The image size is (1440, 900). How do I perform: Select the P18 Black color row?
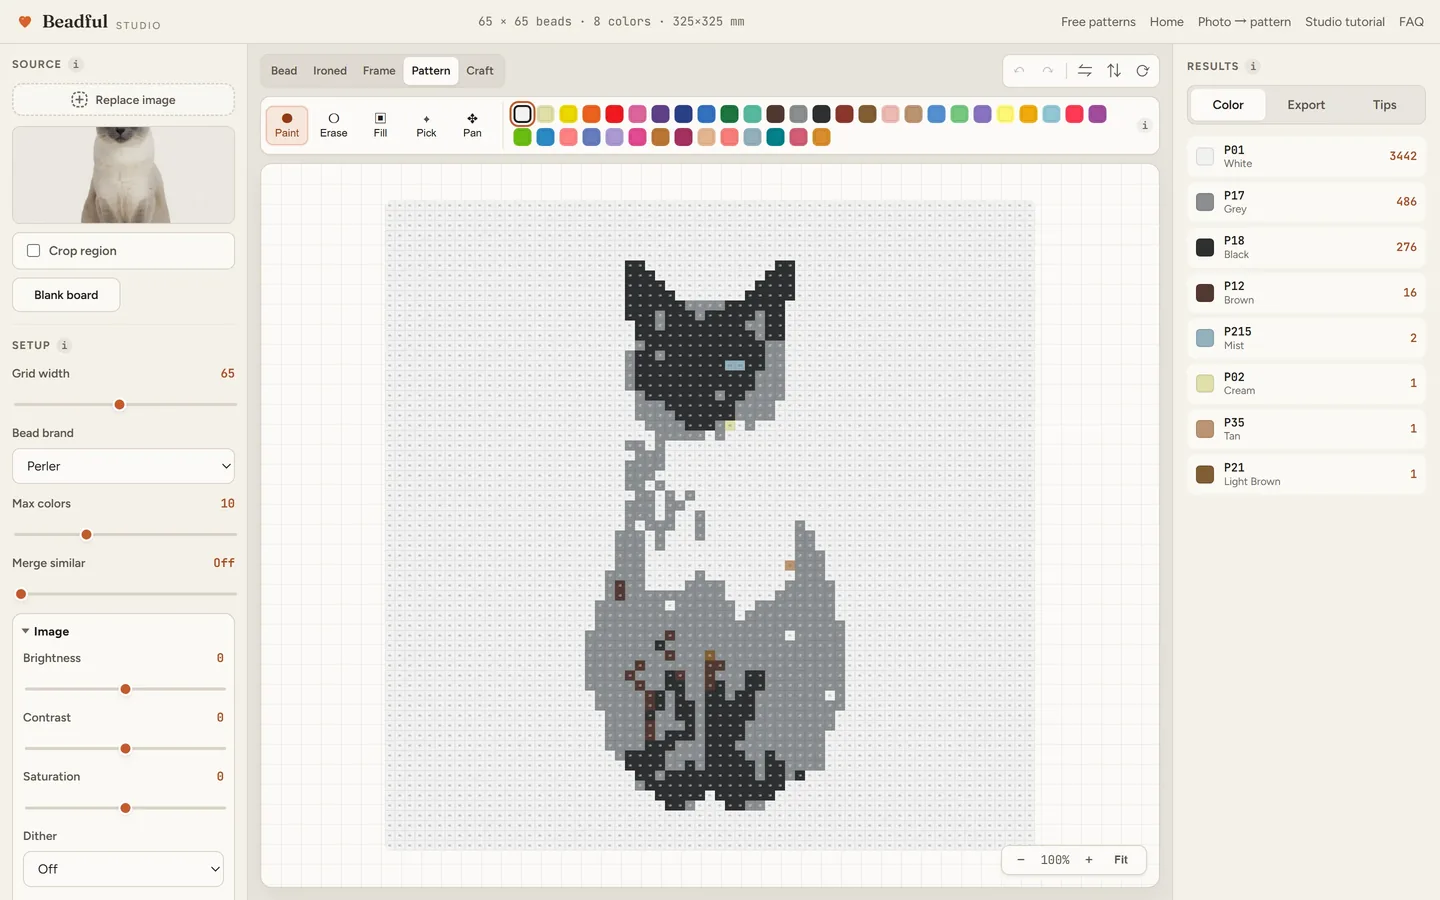1306,247
